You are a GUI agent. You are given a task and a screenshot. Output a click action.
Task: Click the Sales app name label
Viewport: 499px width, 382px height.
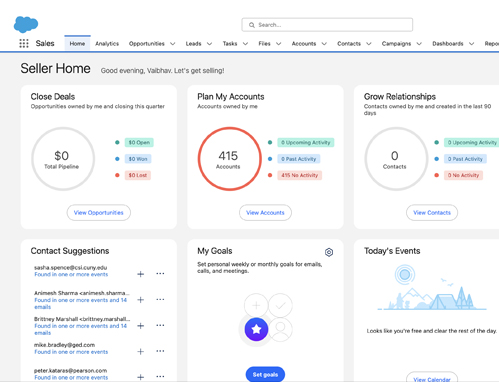45,43
